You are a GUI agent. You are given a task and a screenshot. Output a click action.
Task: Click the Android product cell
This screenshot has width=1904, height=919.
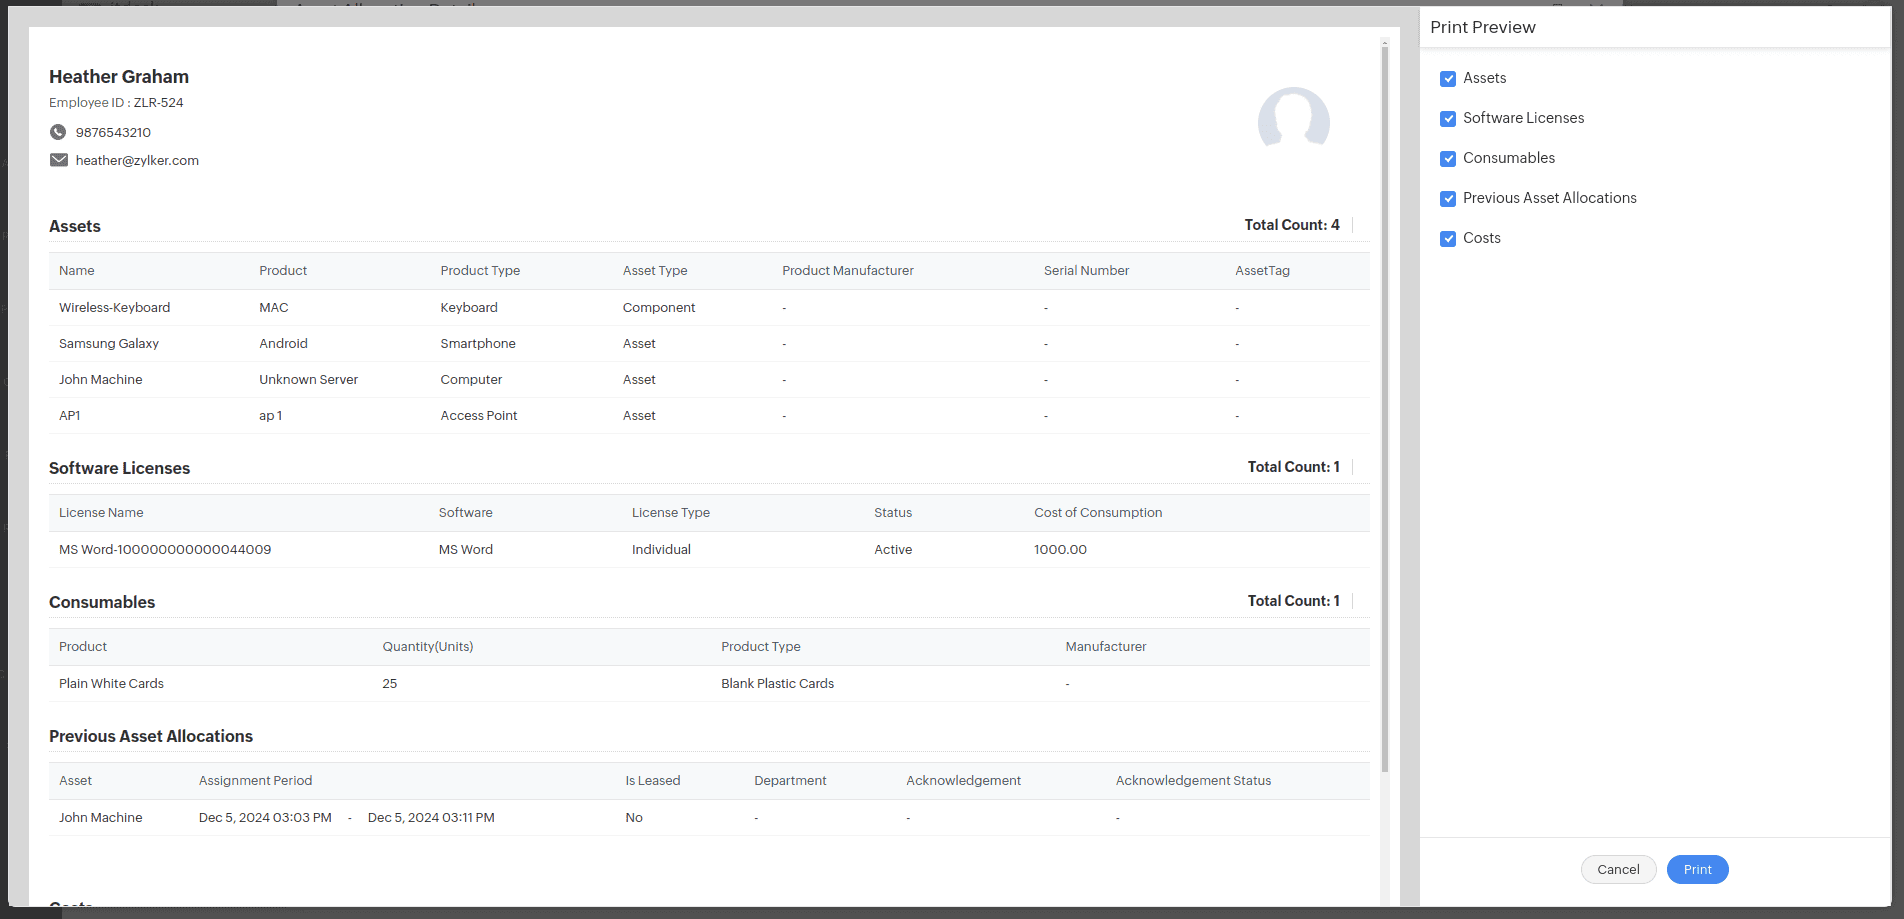tap(283, 343)
